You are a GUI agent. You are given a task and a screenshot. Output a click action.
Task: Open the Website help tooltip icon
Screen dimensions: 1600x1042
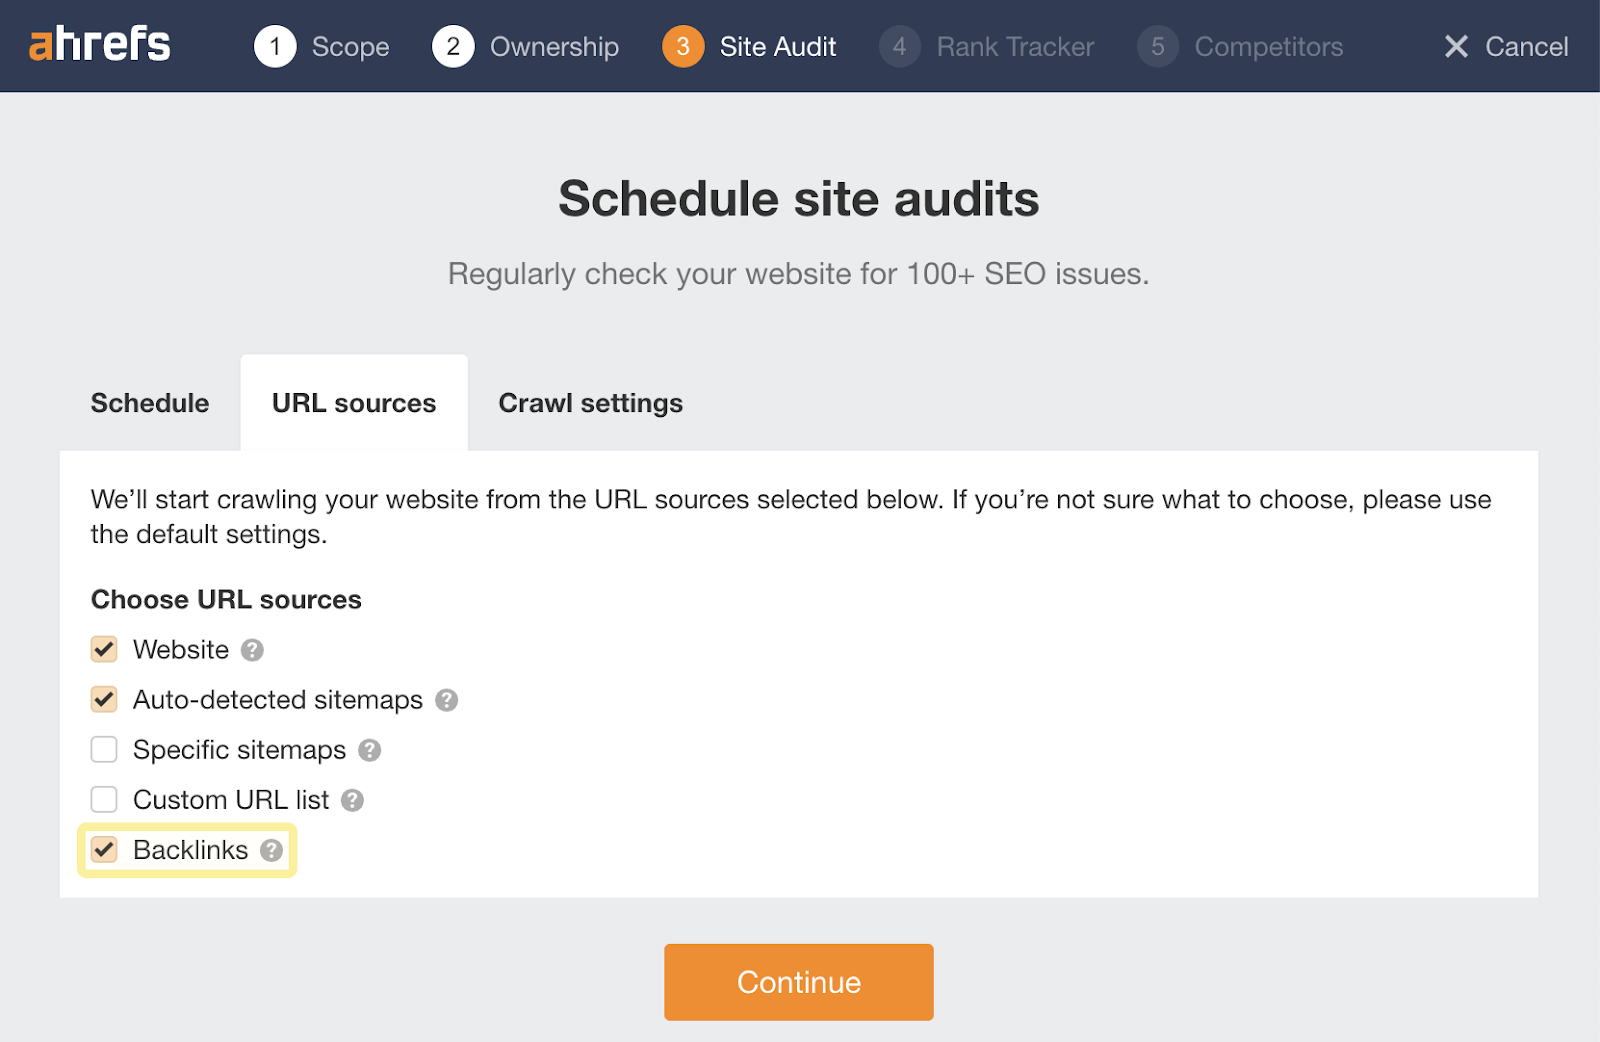[x=254, y=650]
